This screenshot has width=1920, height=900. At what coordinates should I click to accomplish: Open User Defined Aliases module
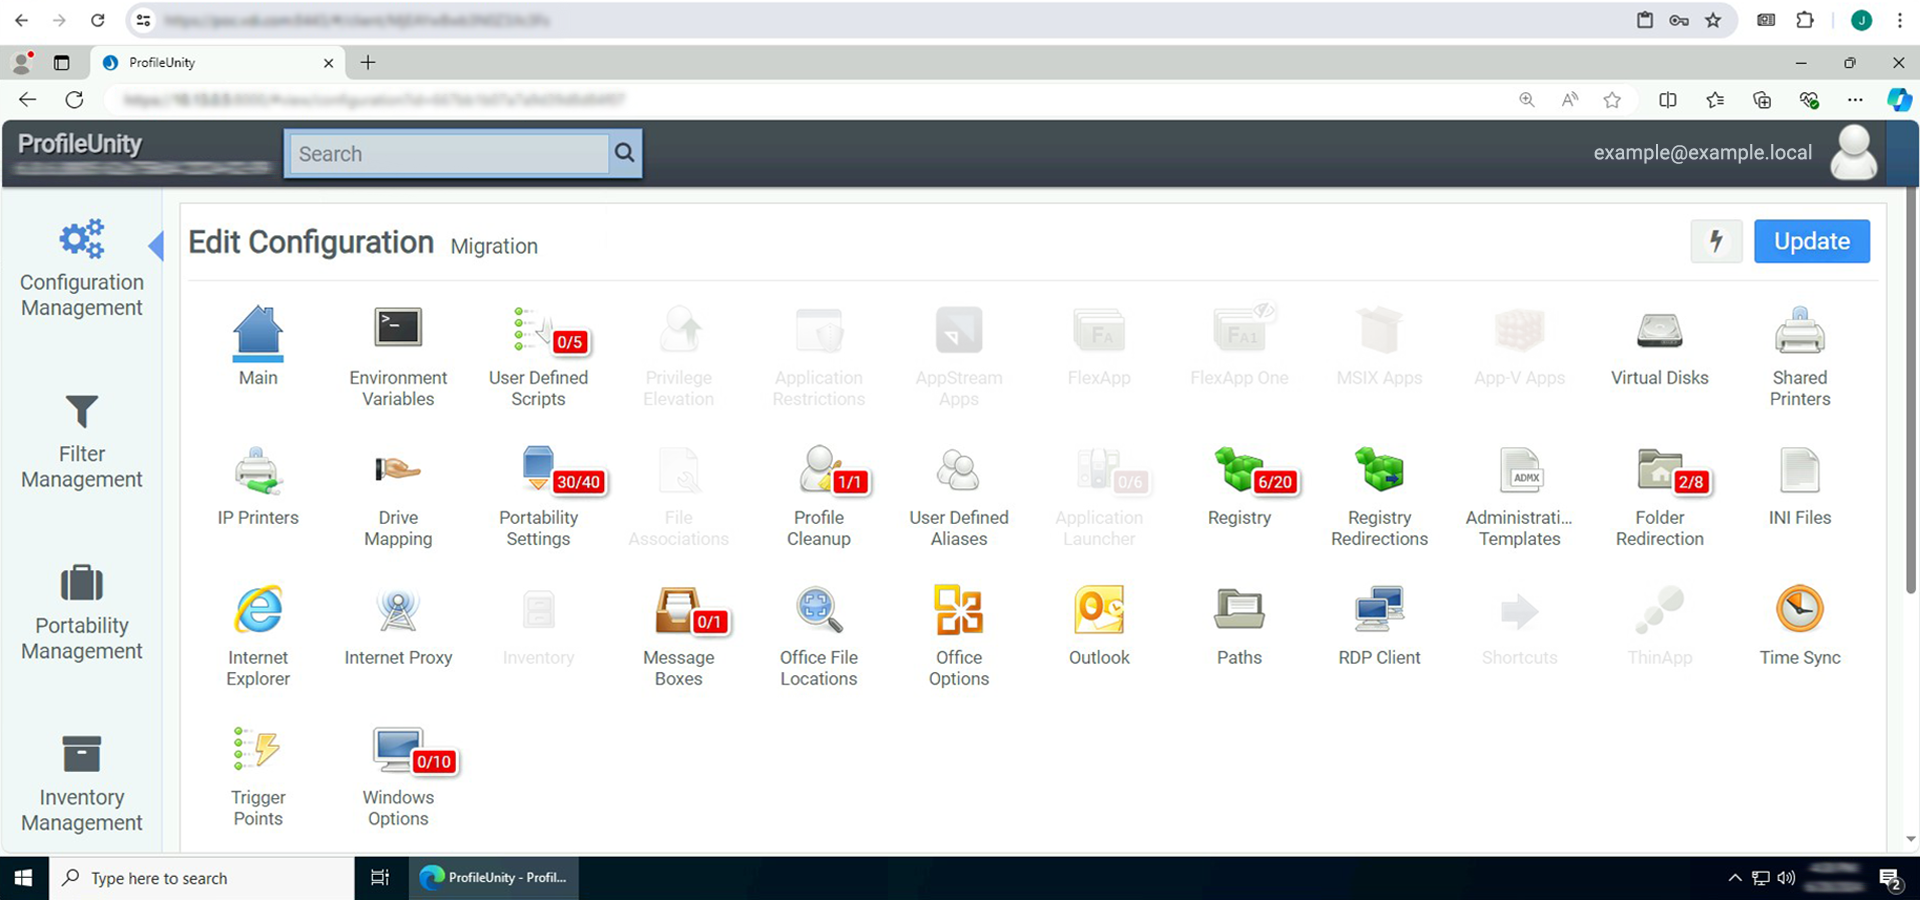point(958,497)
